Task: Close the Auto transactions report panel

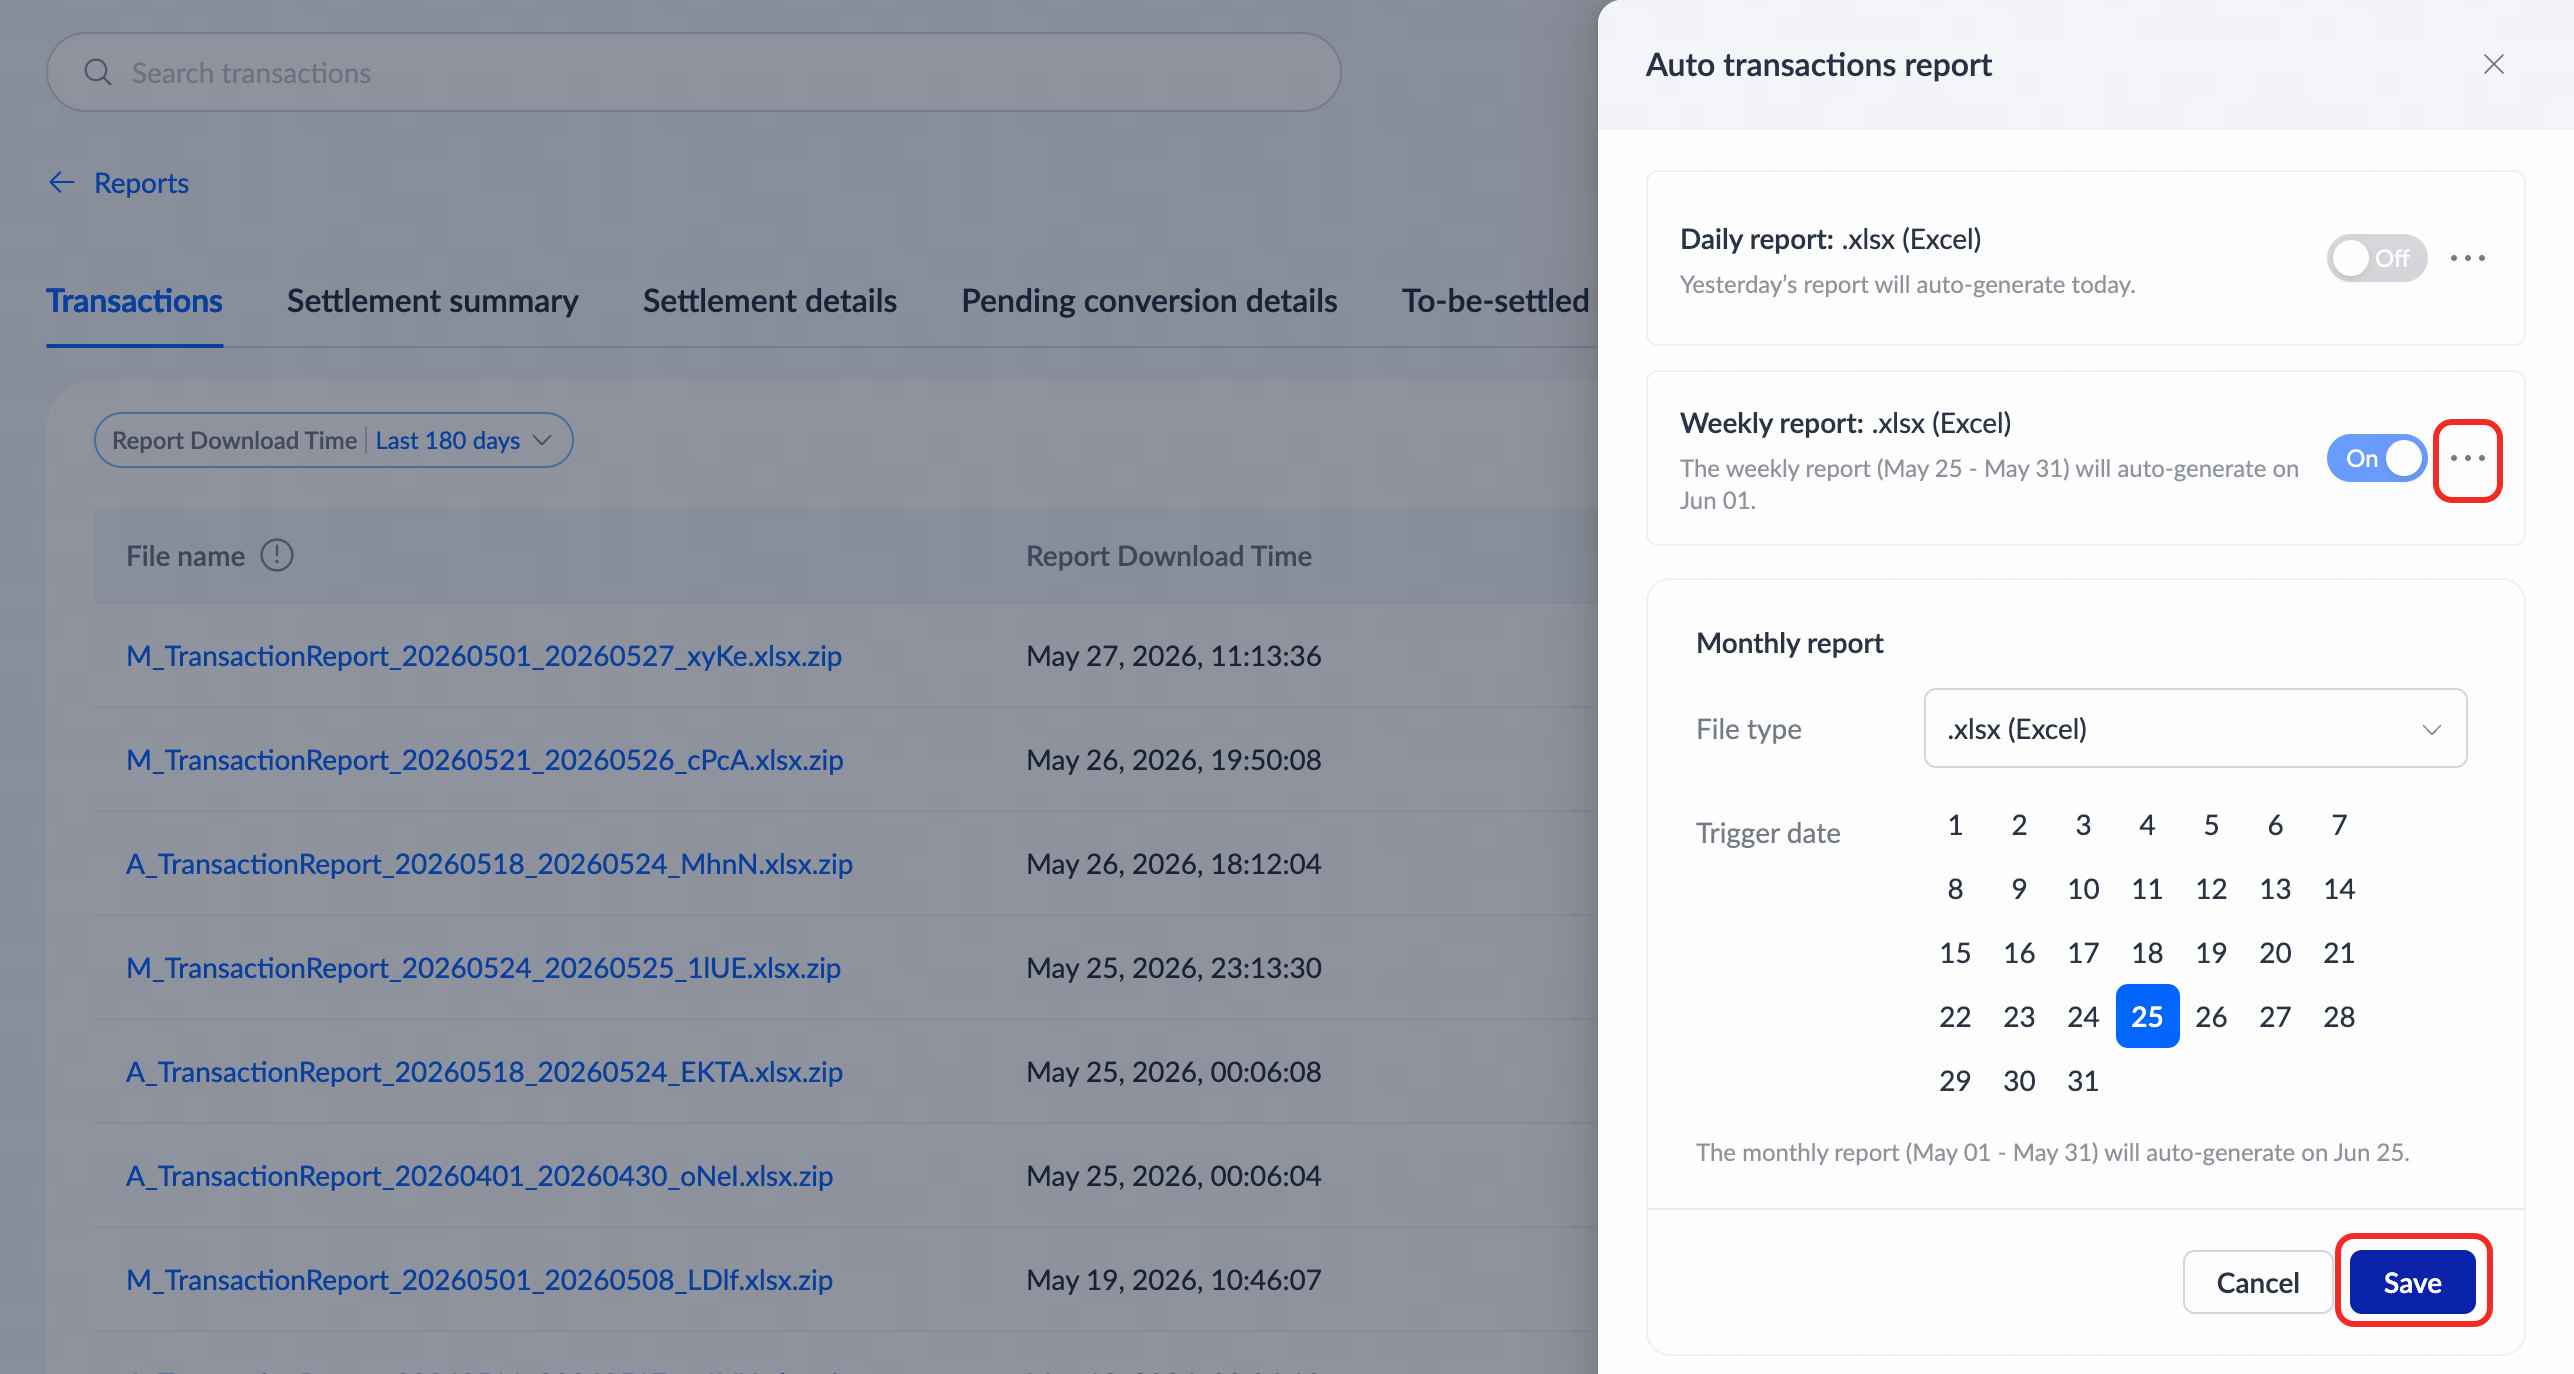Action: tap(2493, 65)
